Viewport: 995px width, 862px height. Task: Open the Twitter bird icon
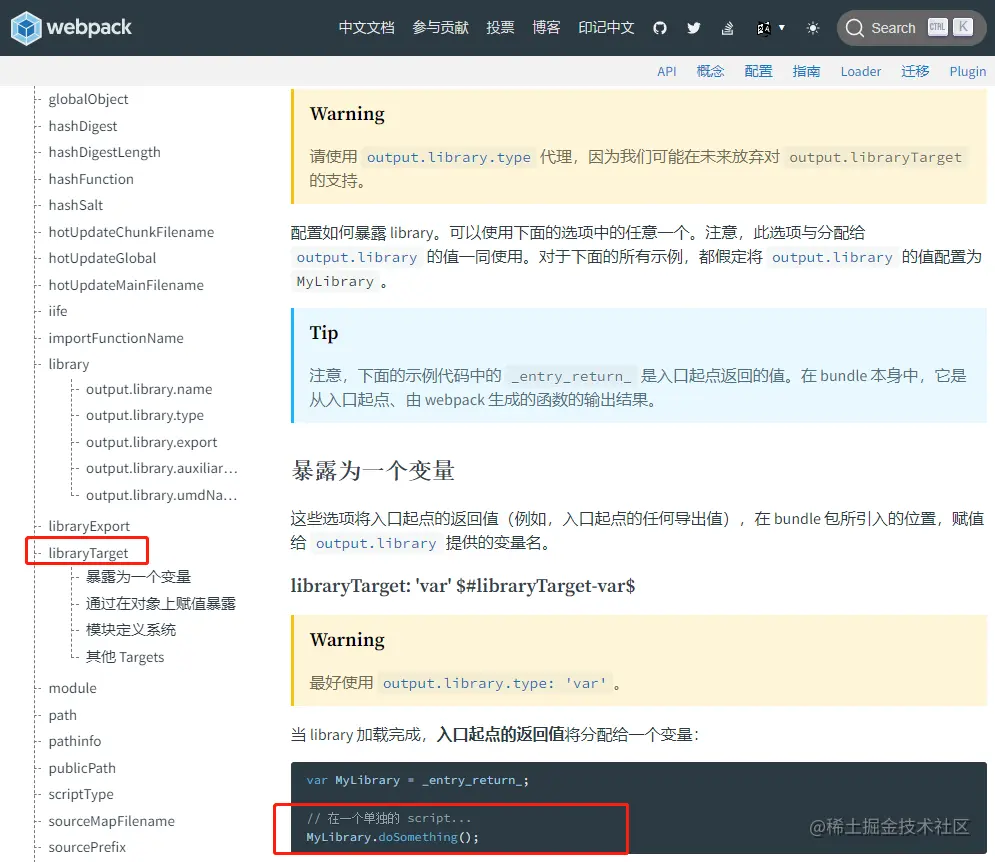pos(694,28)
